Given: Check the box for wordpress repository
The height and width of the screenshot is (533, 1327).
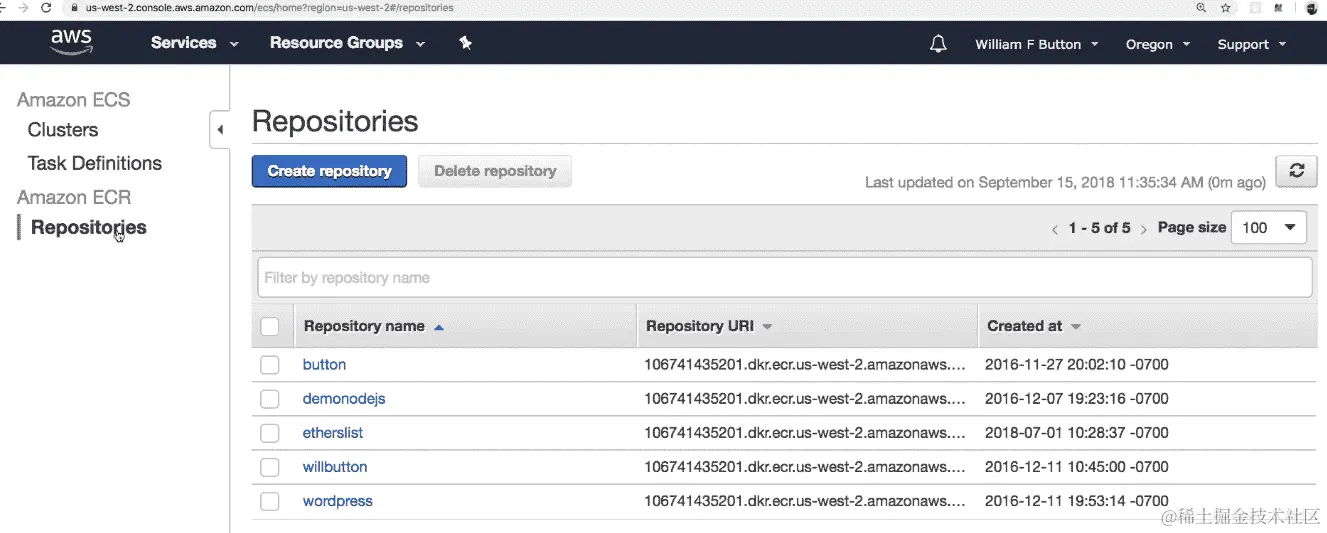Looking at the screenshot, I should (x=270, y=501).
